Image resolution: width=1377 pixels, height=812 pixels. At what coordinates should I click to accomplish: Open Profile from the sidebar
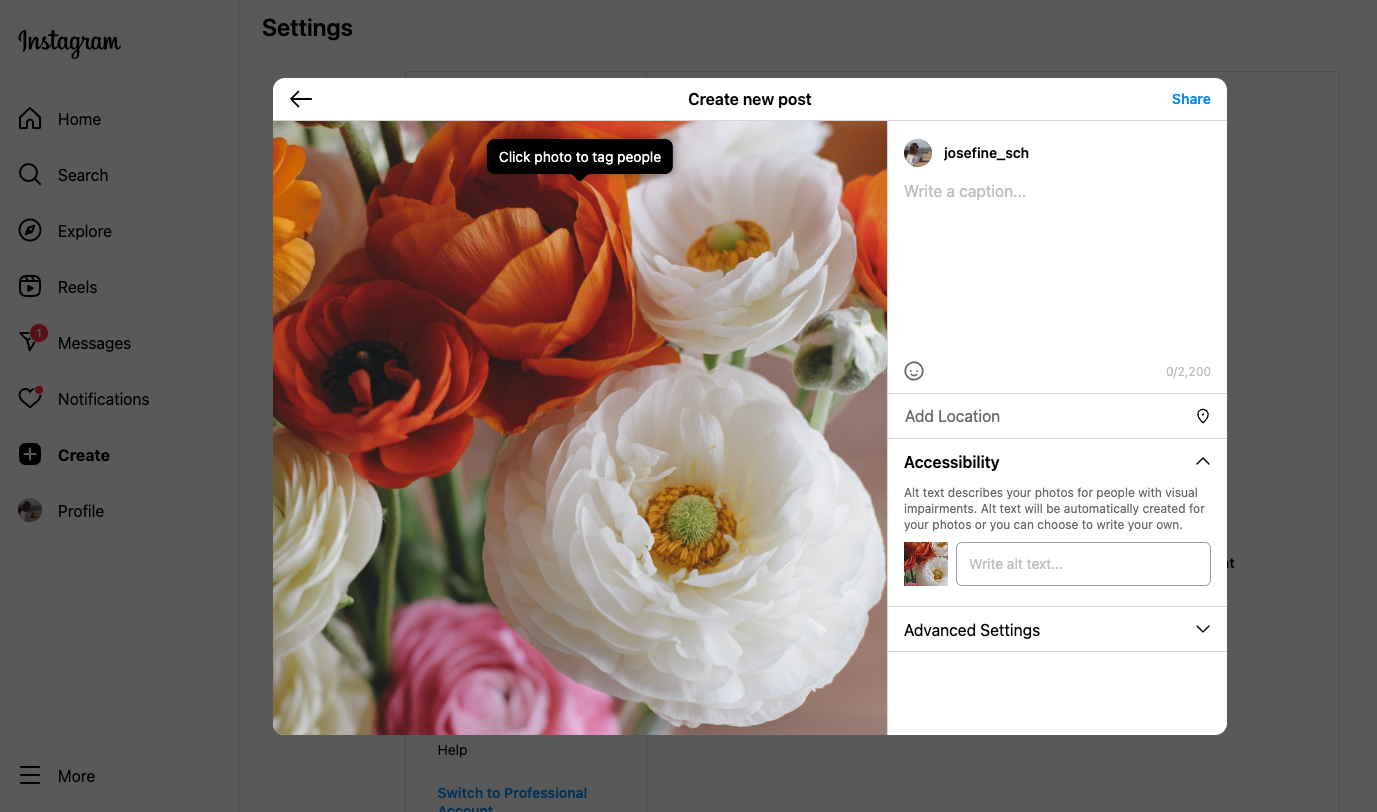coord(81,511)
